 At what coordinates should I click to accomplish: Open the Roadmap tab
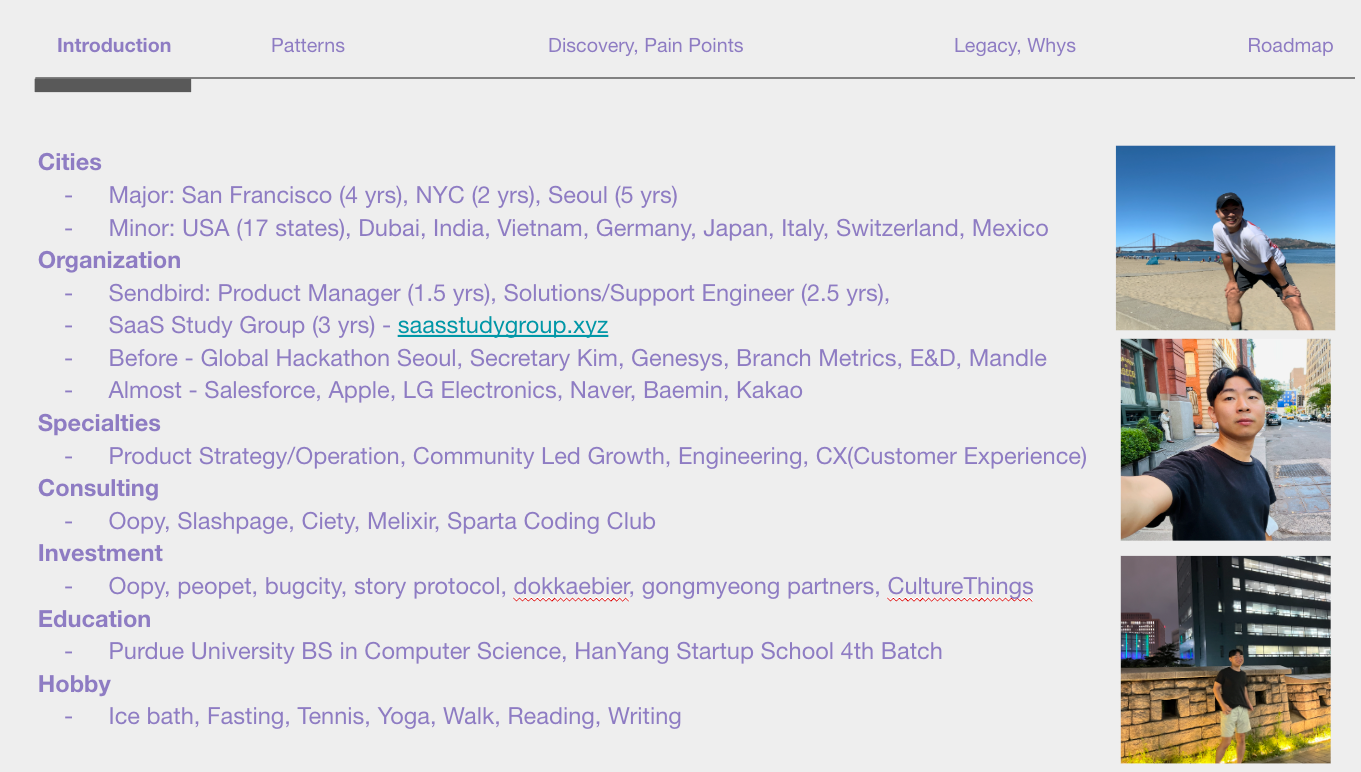[x=1290, y=45]
